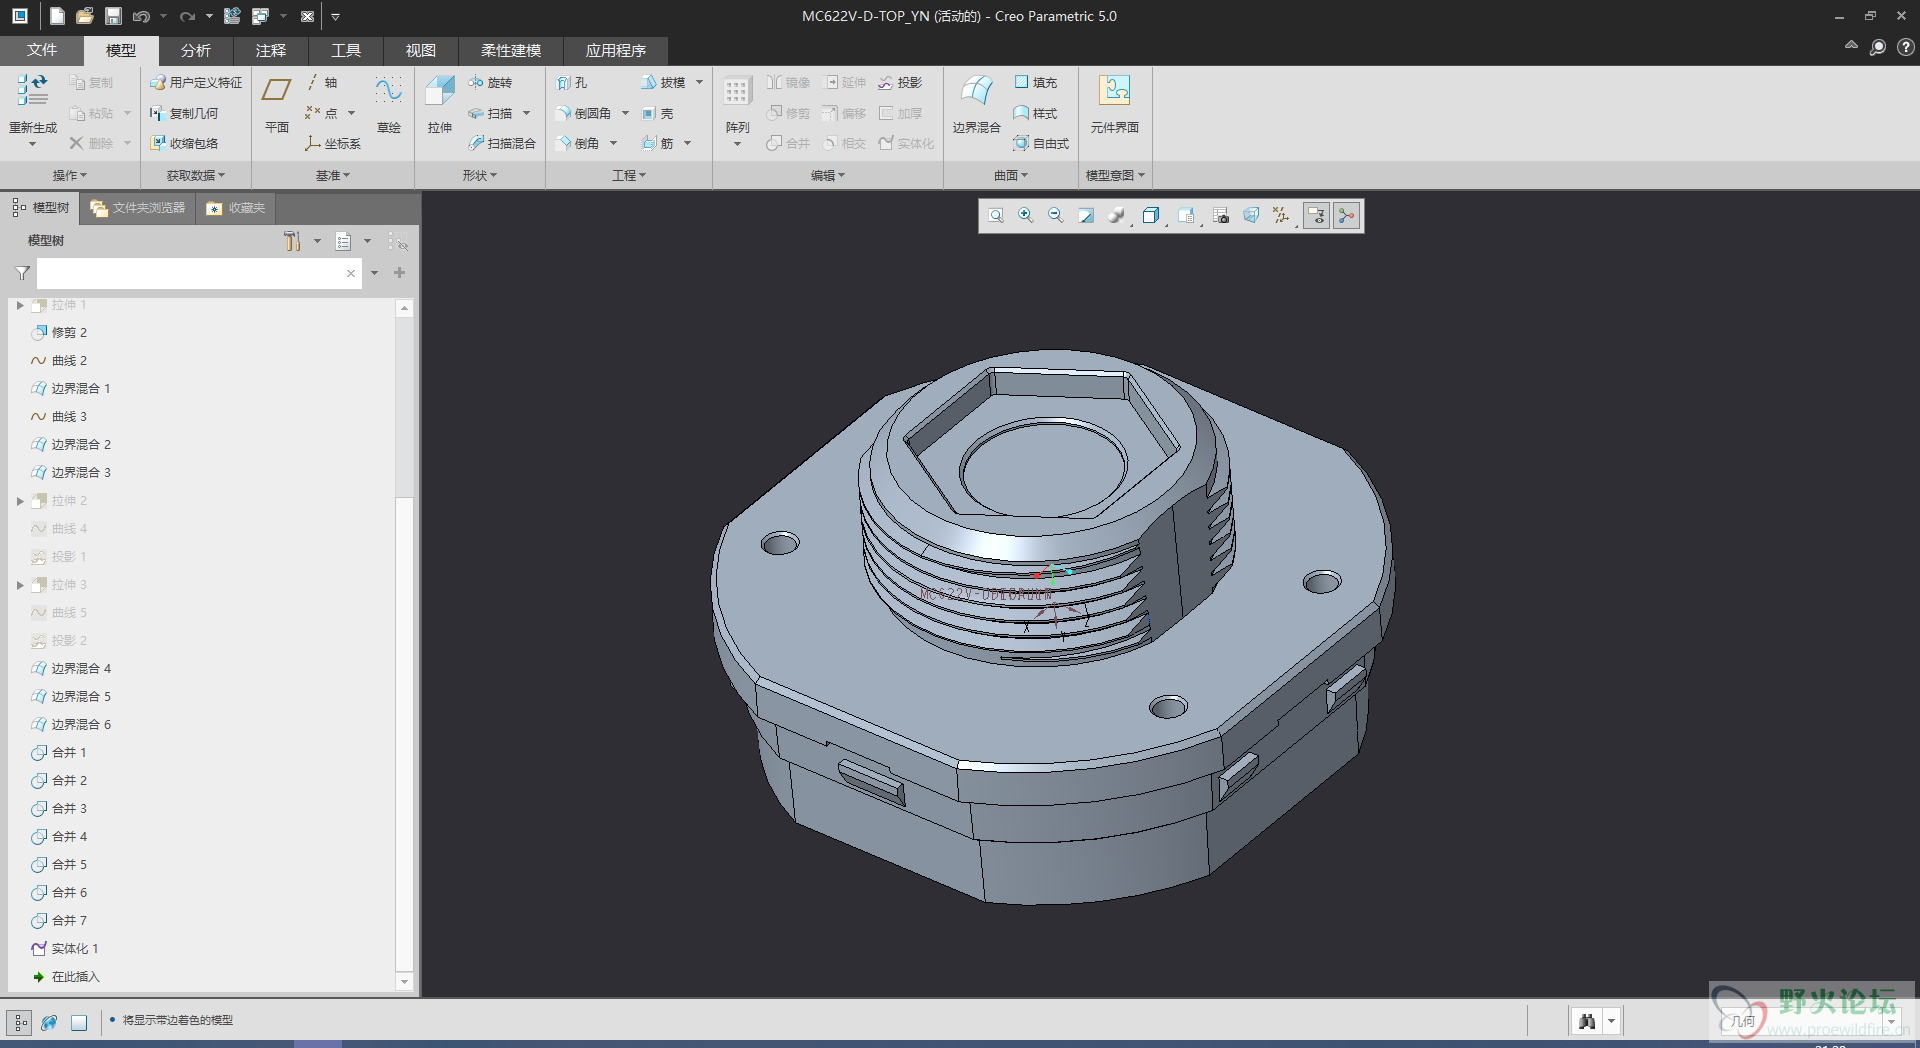Click the search binoculars icon in status bar
Screen dimensions: 1920x1048
click(x=1587, y=1021)
